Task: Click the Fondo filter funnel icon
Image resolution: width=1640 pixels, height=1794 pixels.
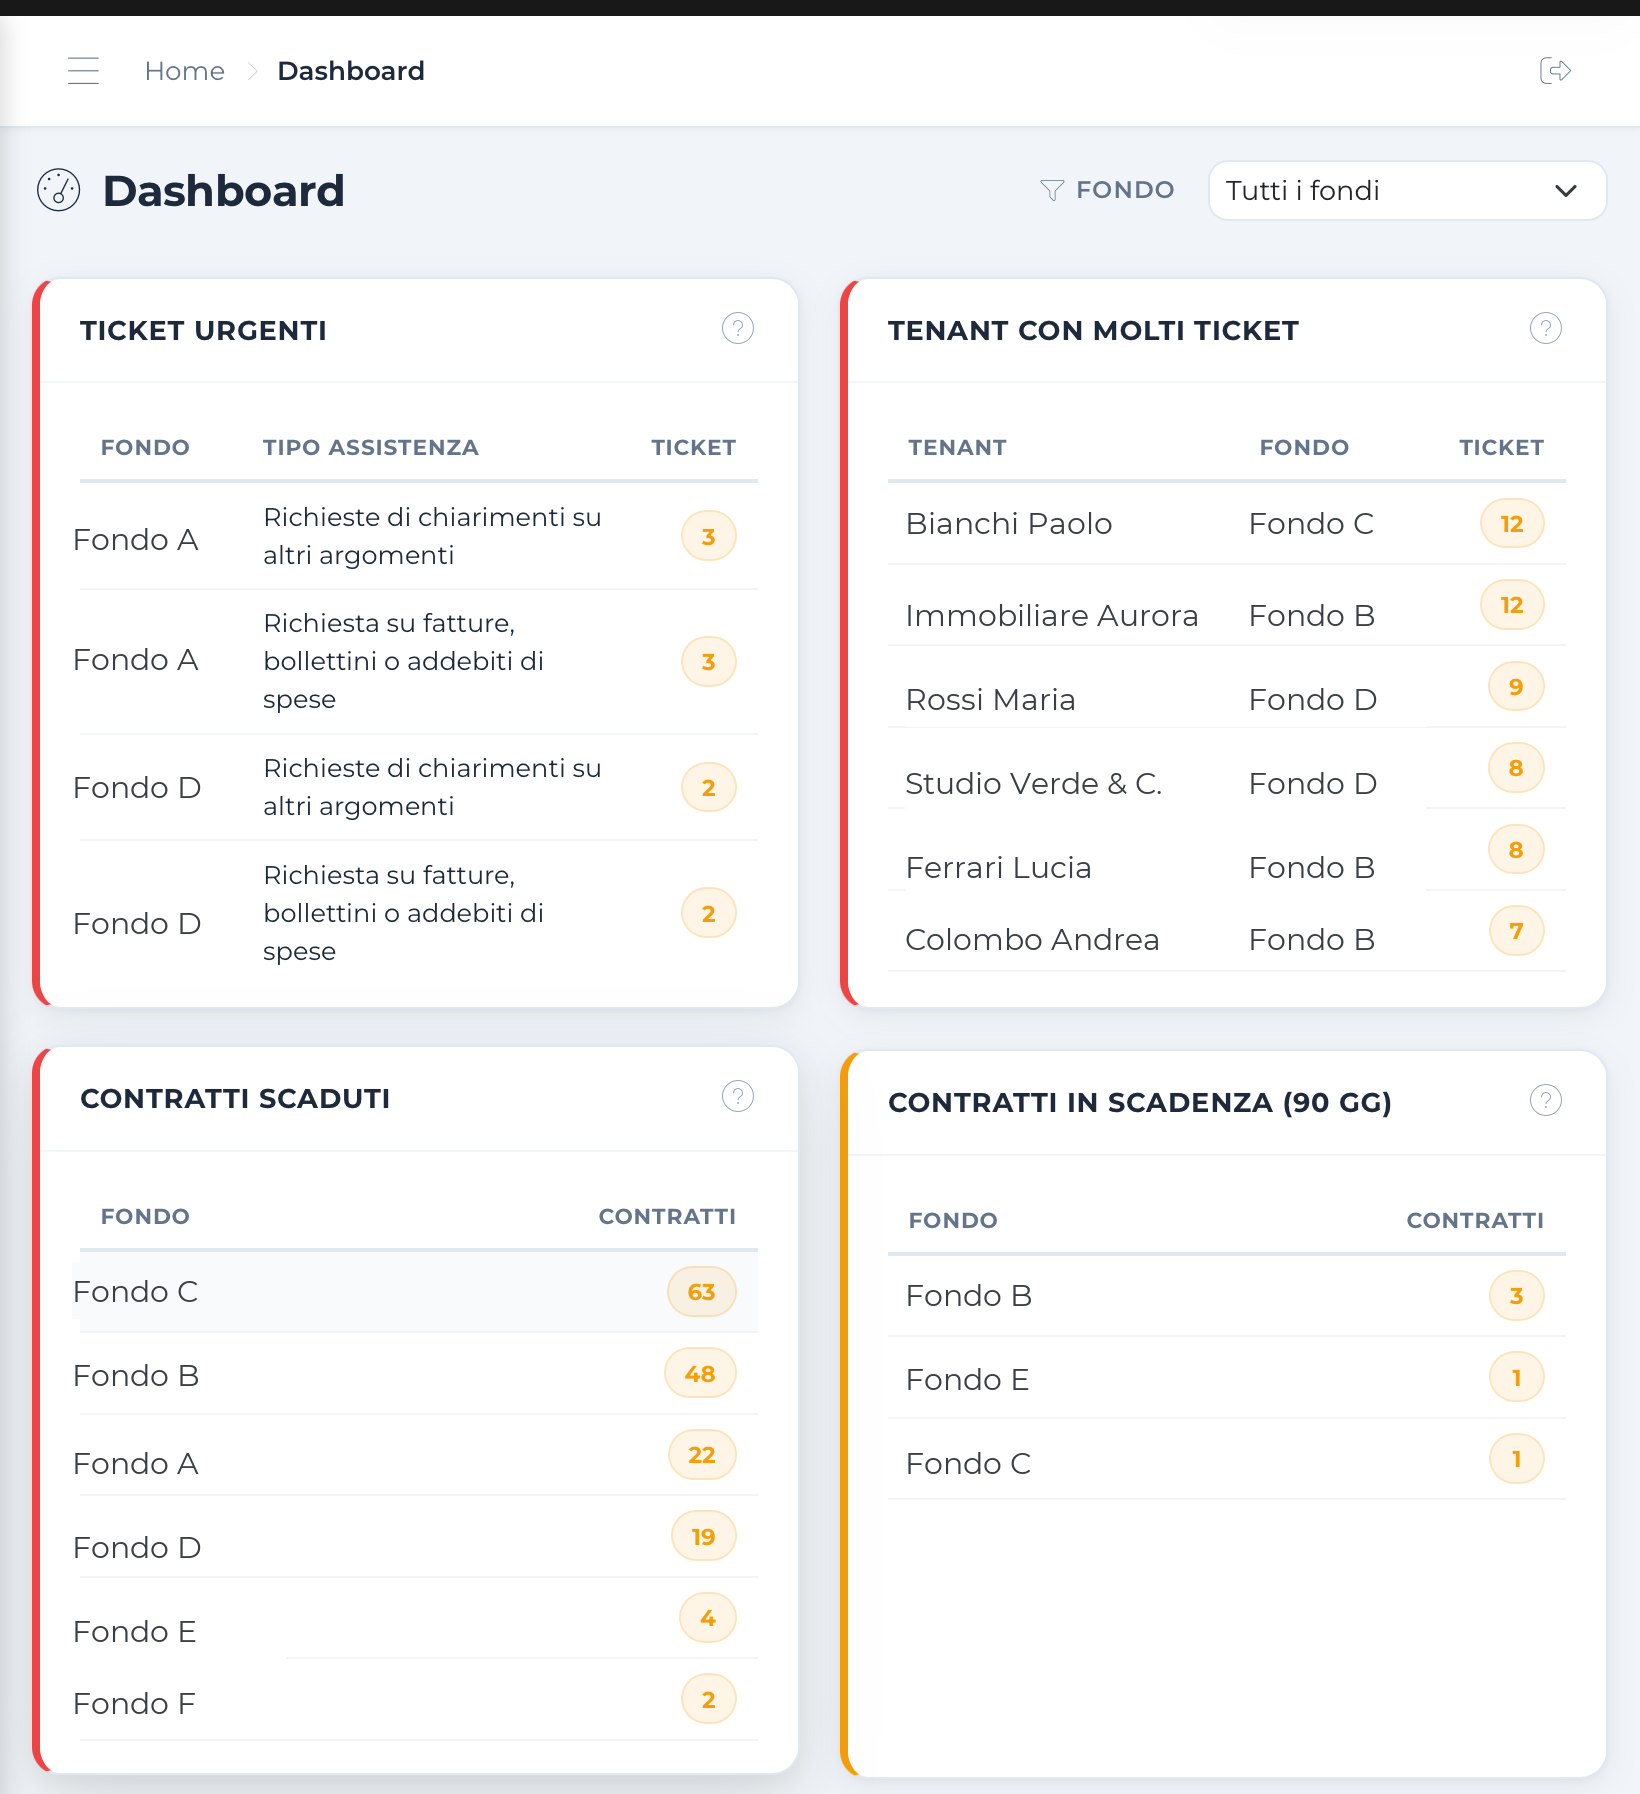Action: click(x=1052, y=190)
